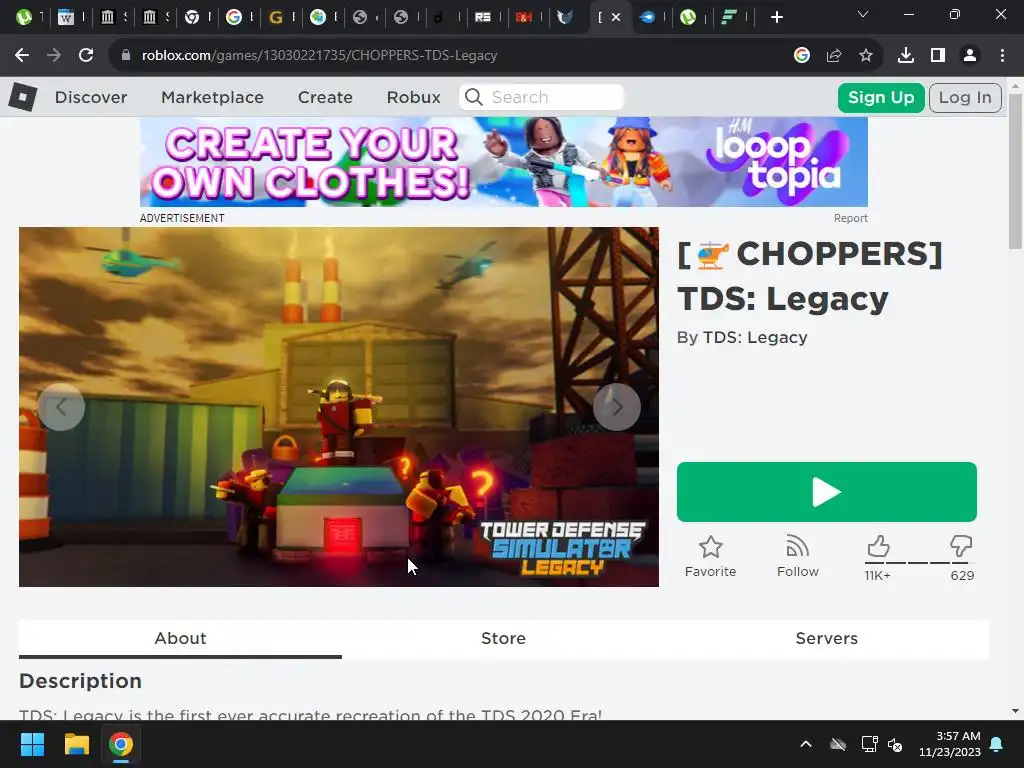1024x768 pixels.
Task: Go back with browser back arrow
Action: [x=22, y=56]
